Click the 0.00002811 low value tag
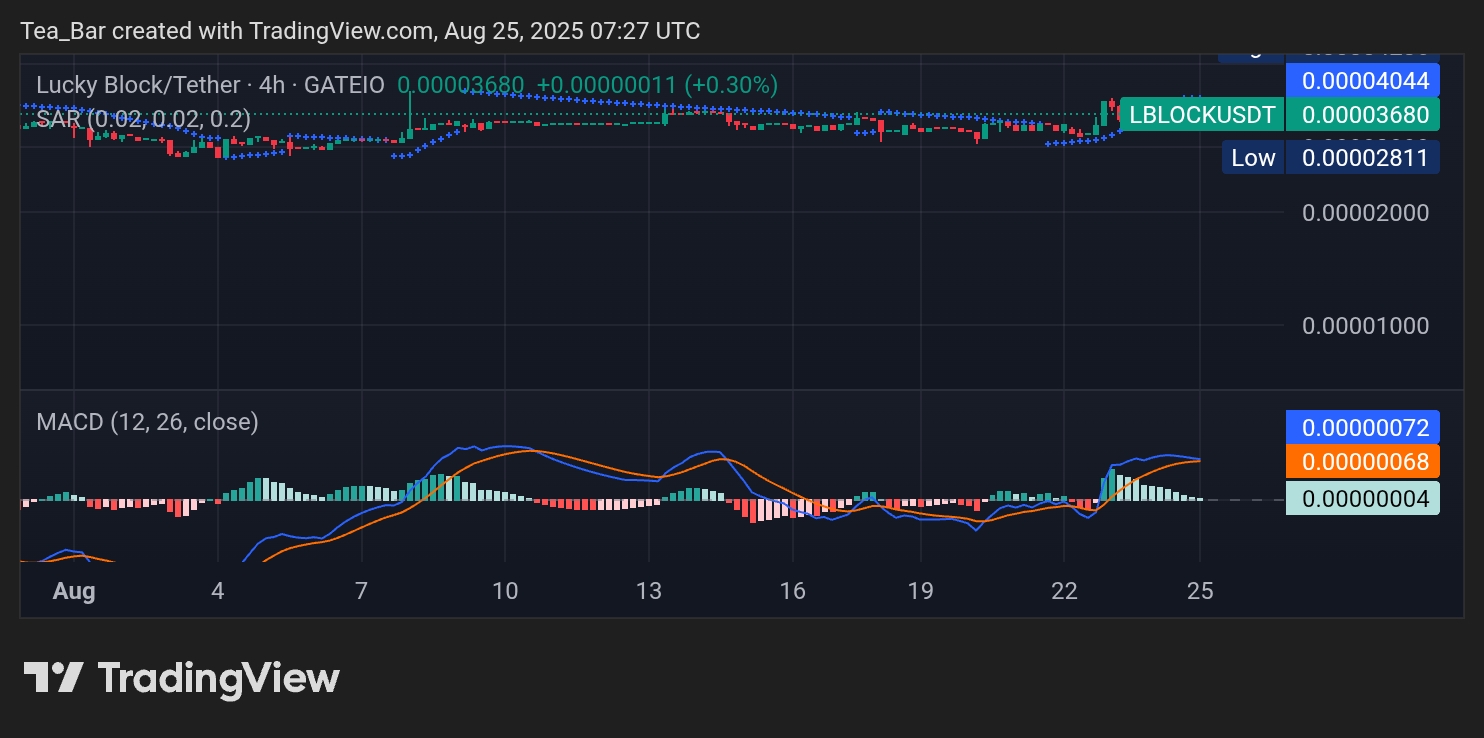 [x=1363, y=157]
